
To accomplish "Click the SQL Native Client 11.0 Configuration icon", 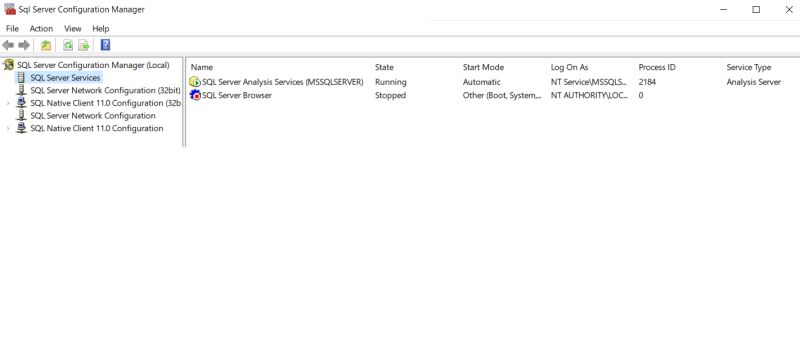I will click(x=21, y=128).
